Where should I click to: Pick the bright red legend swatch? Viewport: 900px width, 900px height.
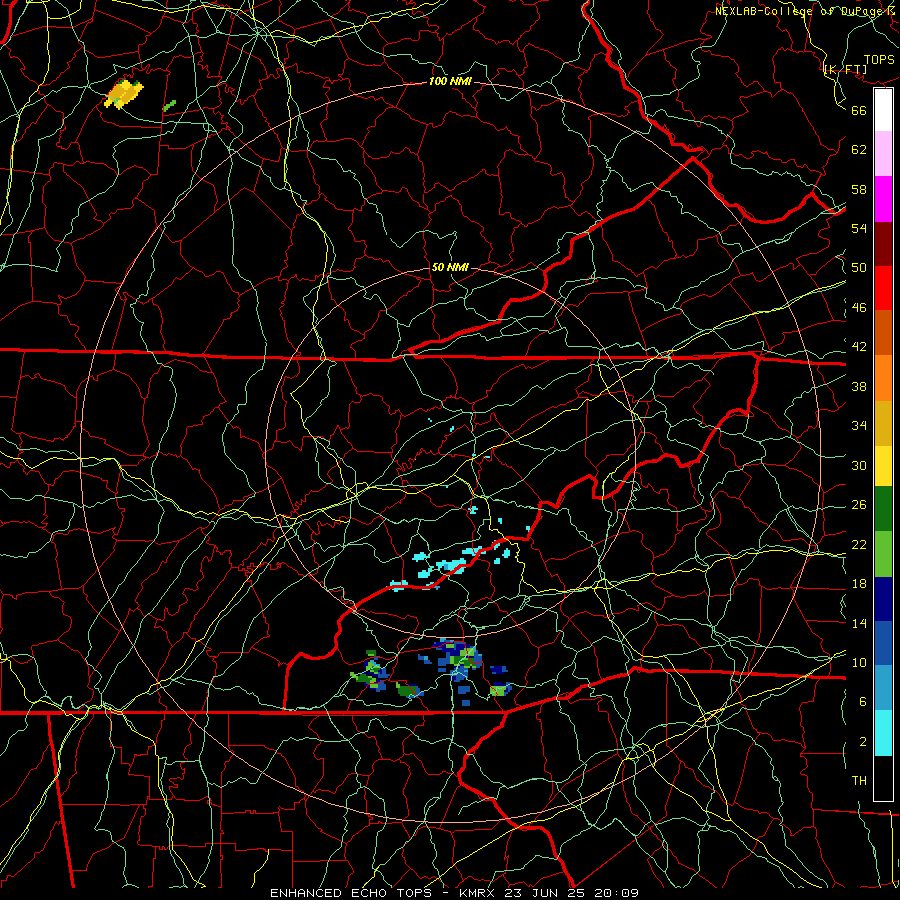click(x=883, y=288)
